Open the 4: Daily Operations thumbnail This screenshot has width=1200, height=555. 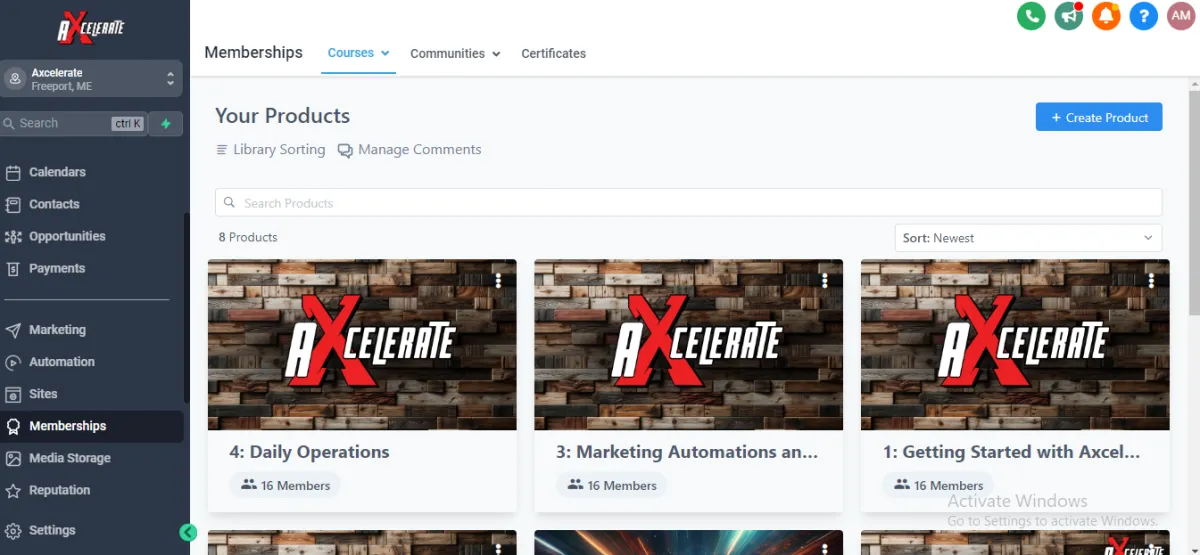[x=362, y=345]
